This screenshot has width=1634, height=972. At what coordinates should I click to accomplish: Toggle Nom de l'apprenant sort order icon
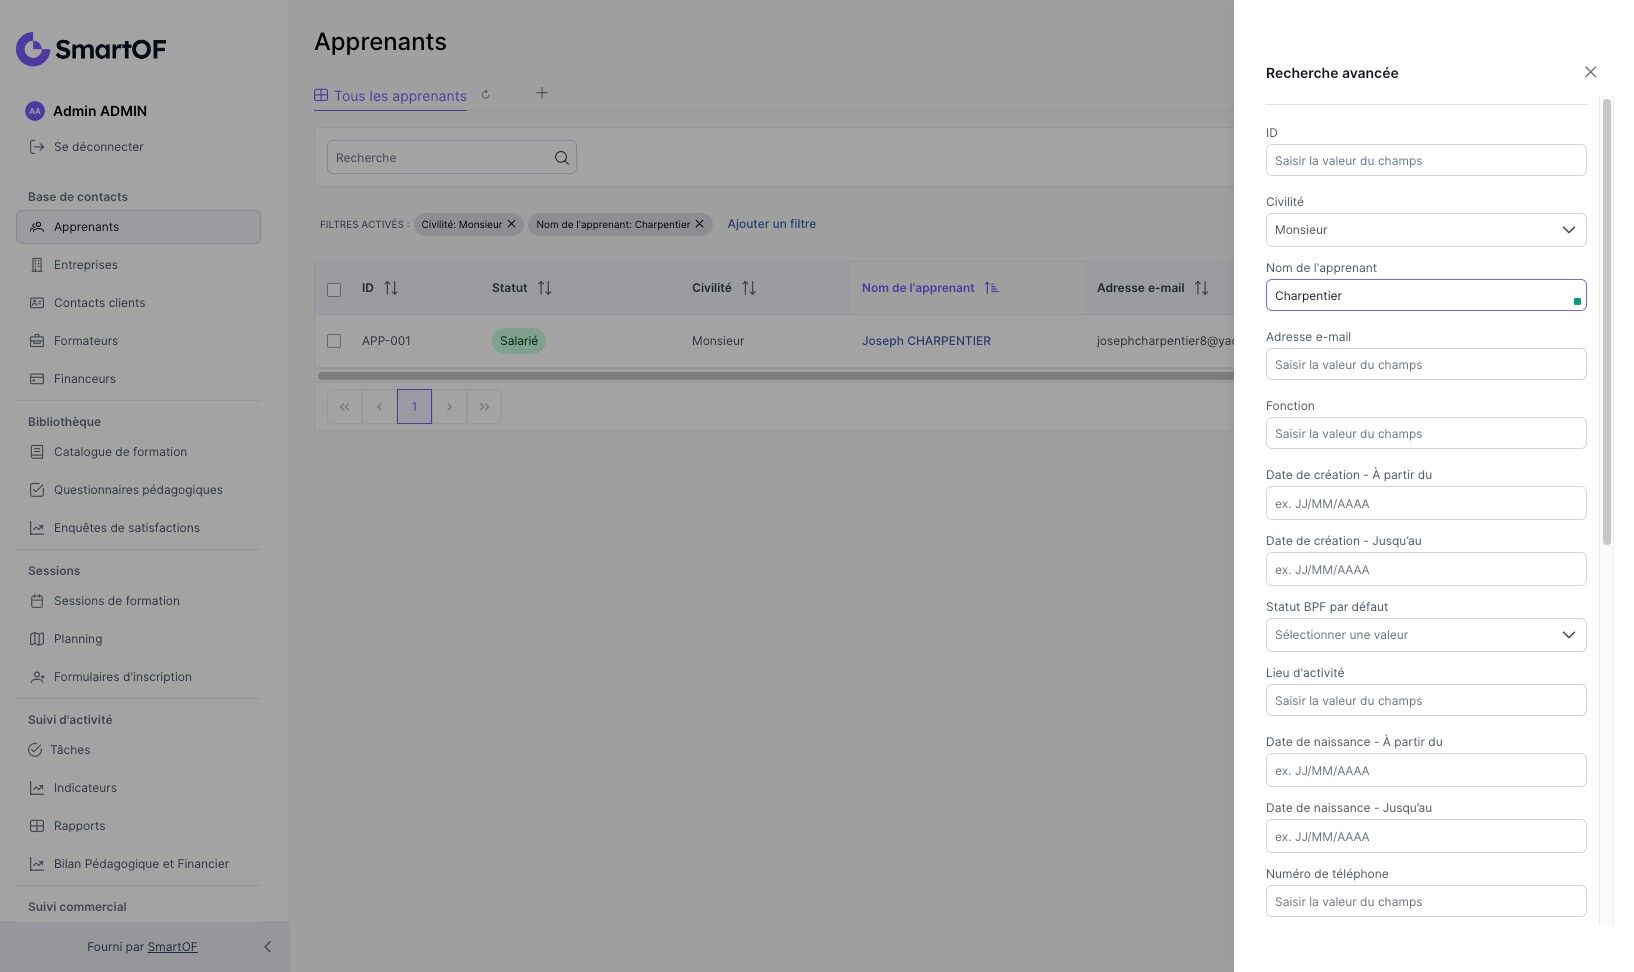tap(991, 288)
